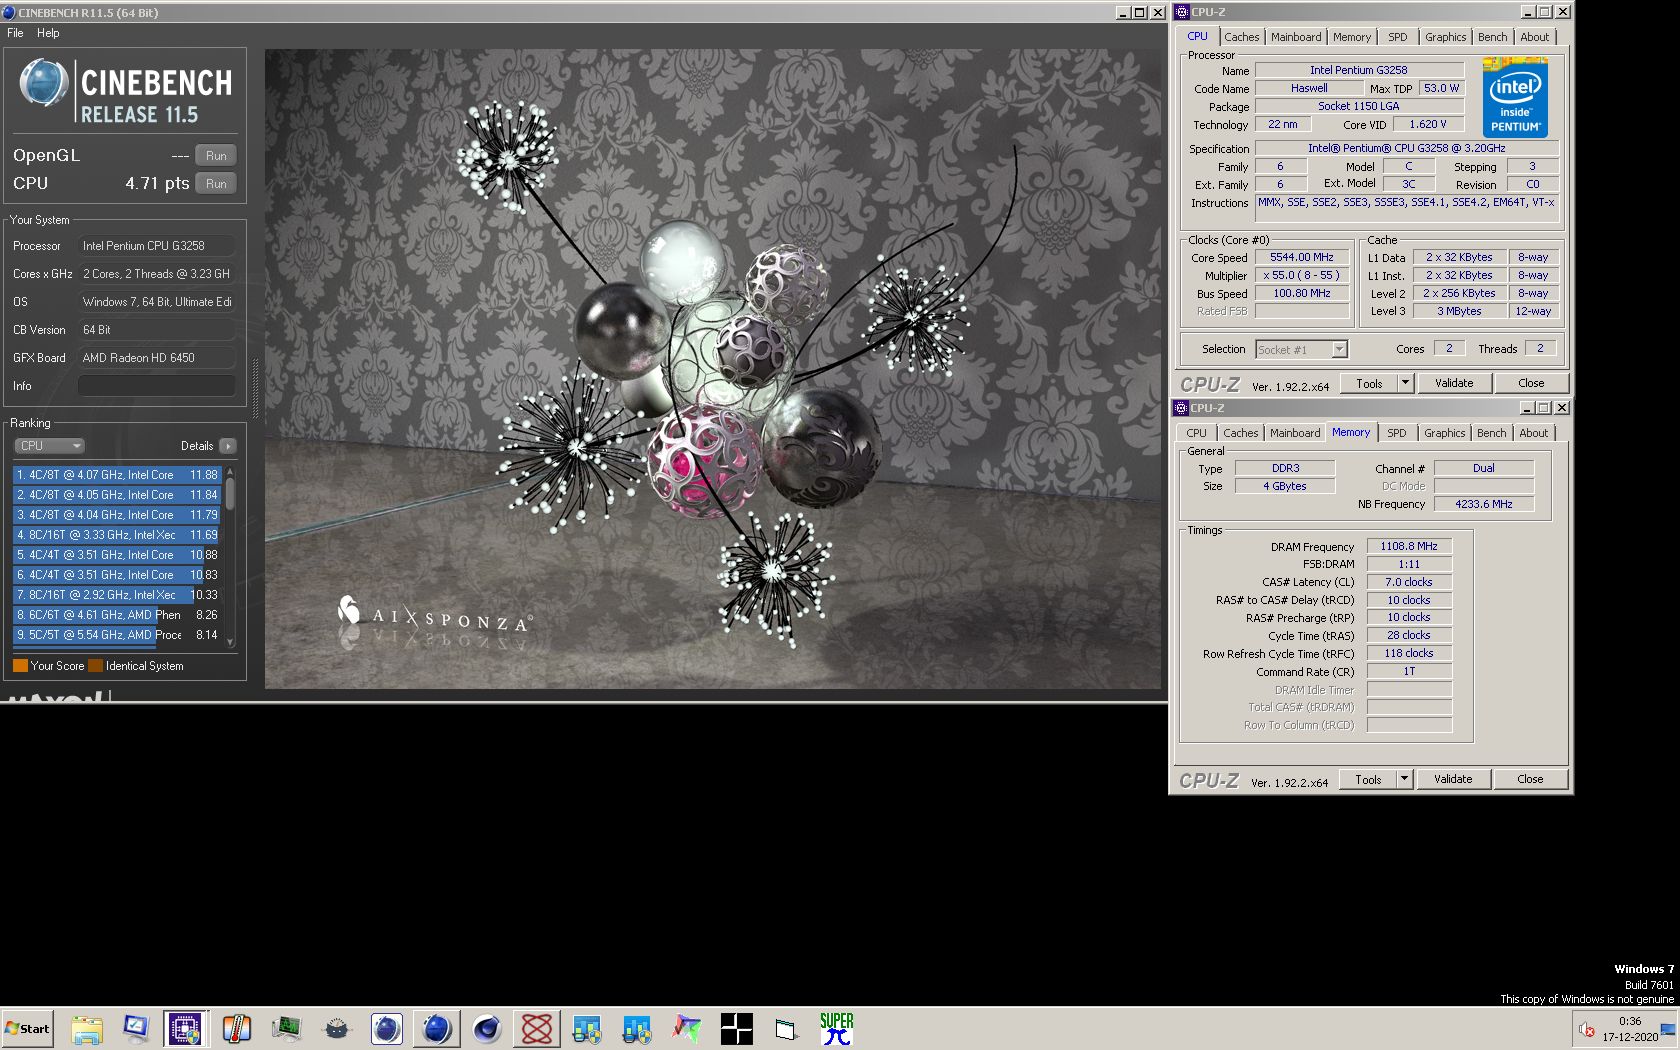The width and height of the screenshot is (1680, 1050).
Task: Click the top CPU-Z window title icon
Action: point(1182,12)
